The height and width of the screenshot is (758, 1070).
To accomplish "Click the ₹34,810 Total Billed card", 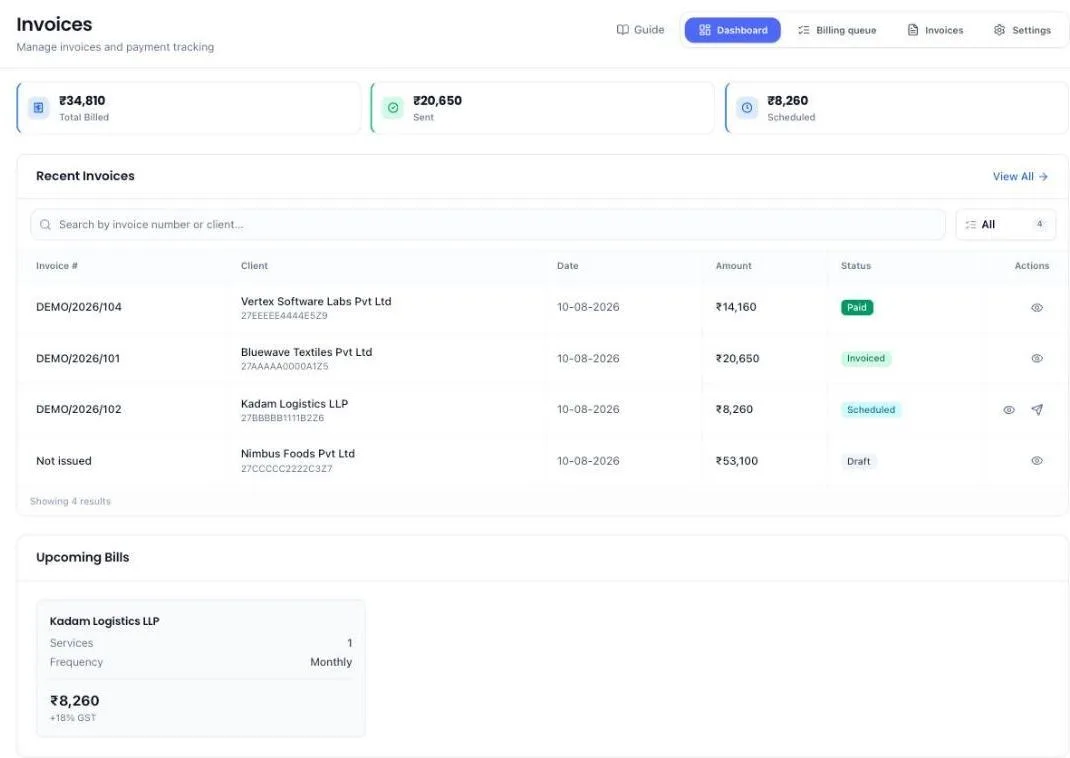I will (188, 108).
